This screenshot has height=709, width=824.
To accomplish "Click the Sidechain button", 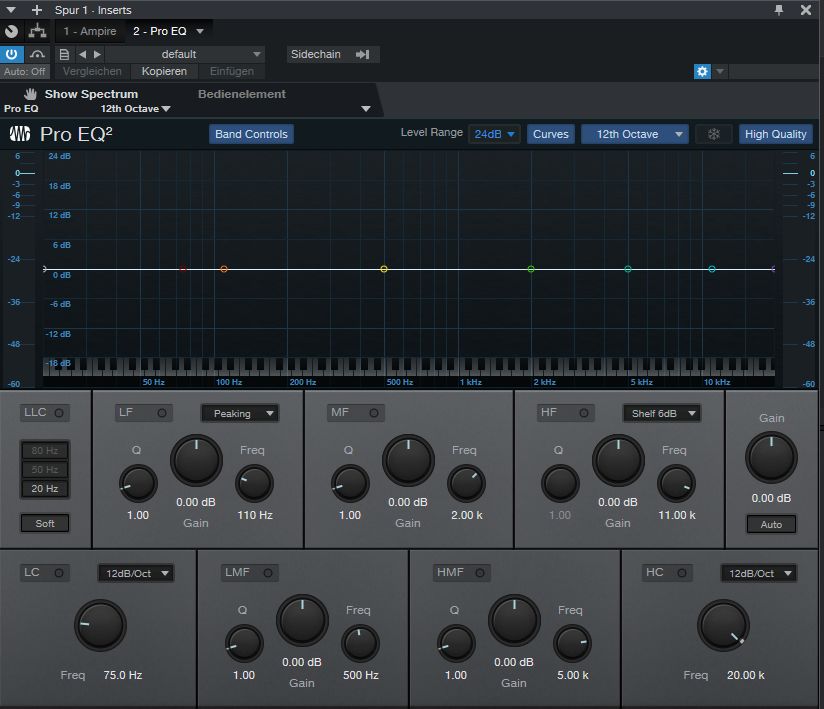I will coord(331,54).
